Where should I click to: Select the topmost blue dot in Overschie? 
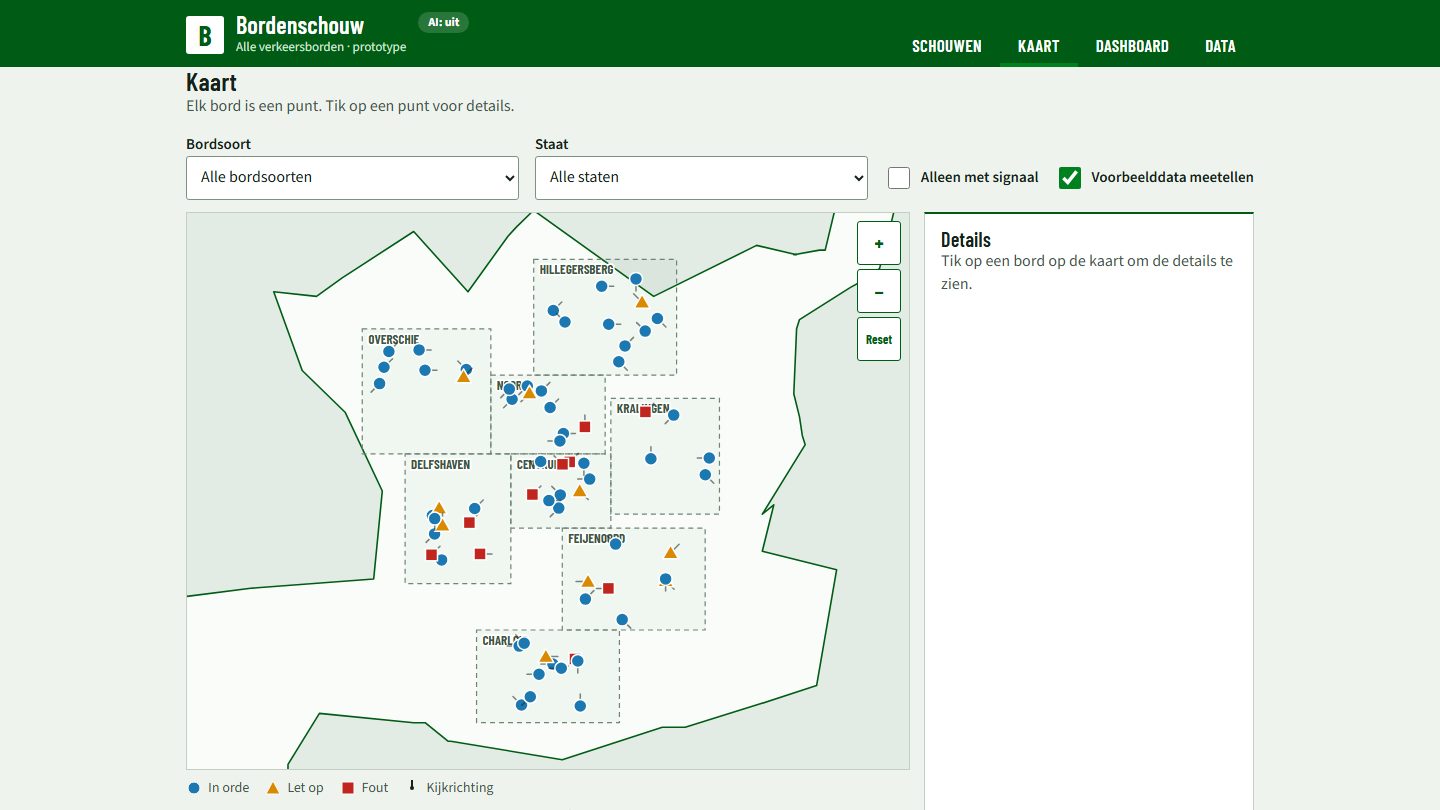coord(419,350)
